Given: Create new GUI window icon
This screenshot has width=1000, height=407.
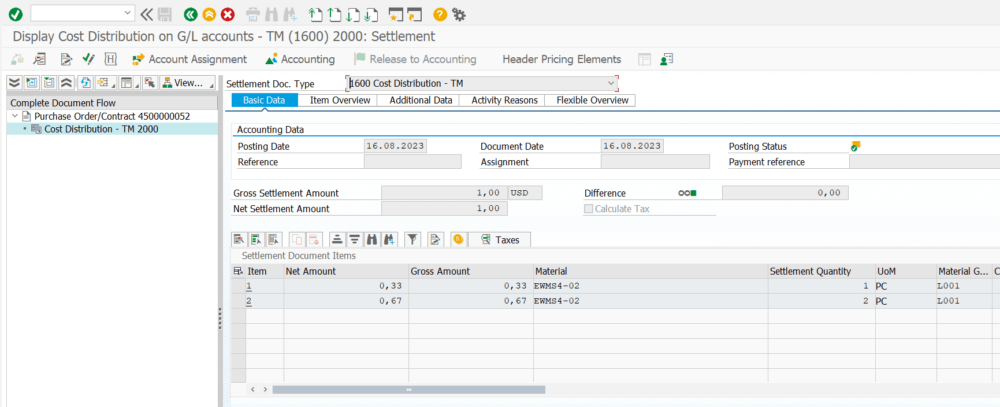Looking at the screenshot, I should pos(396,13).
